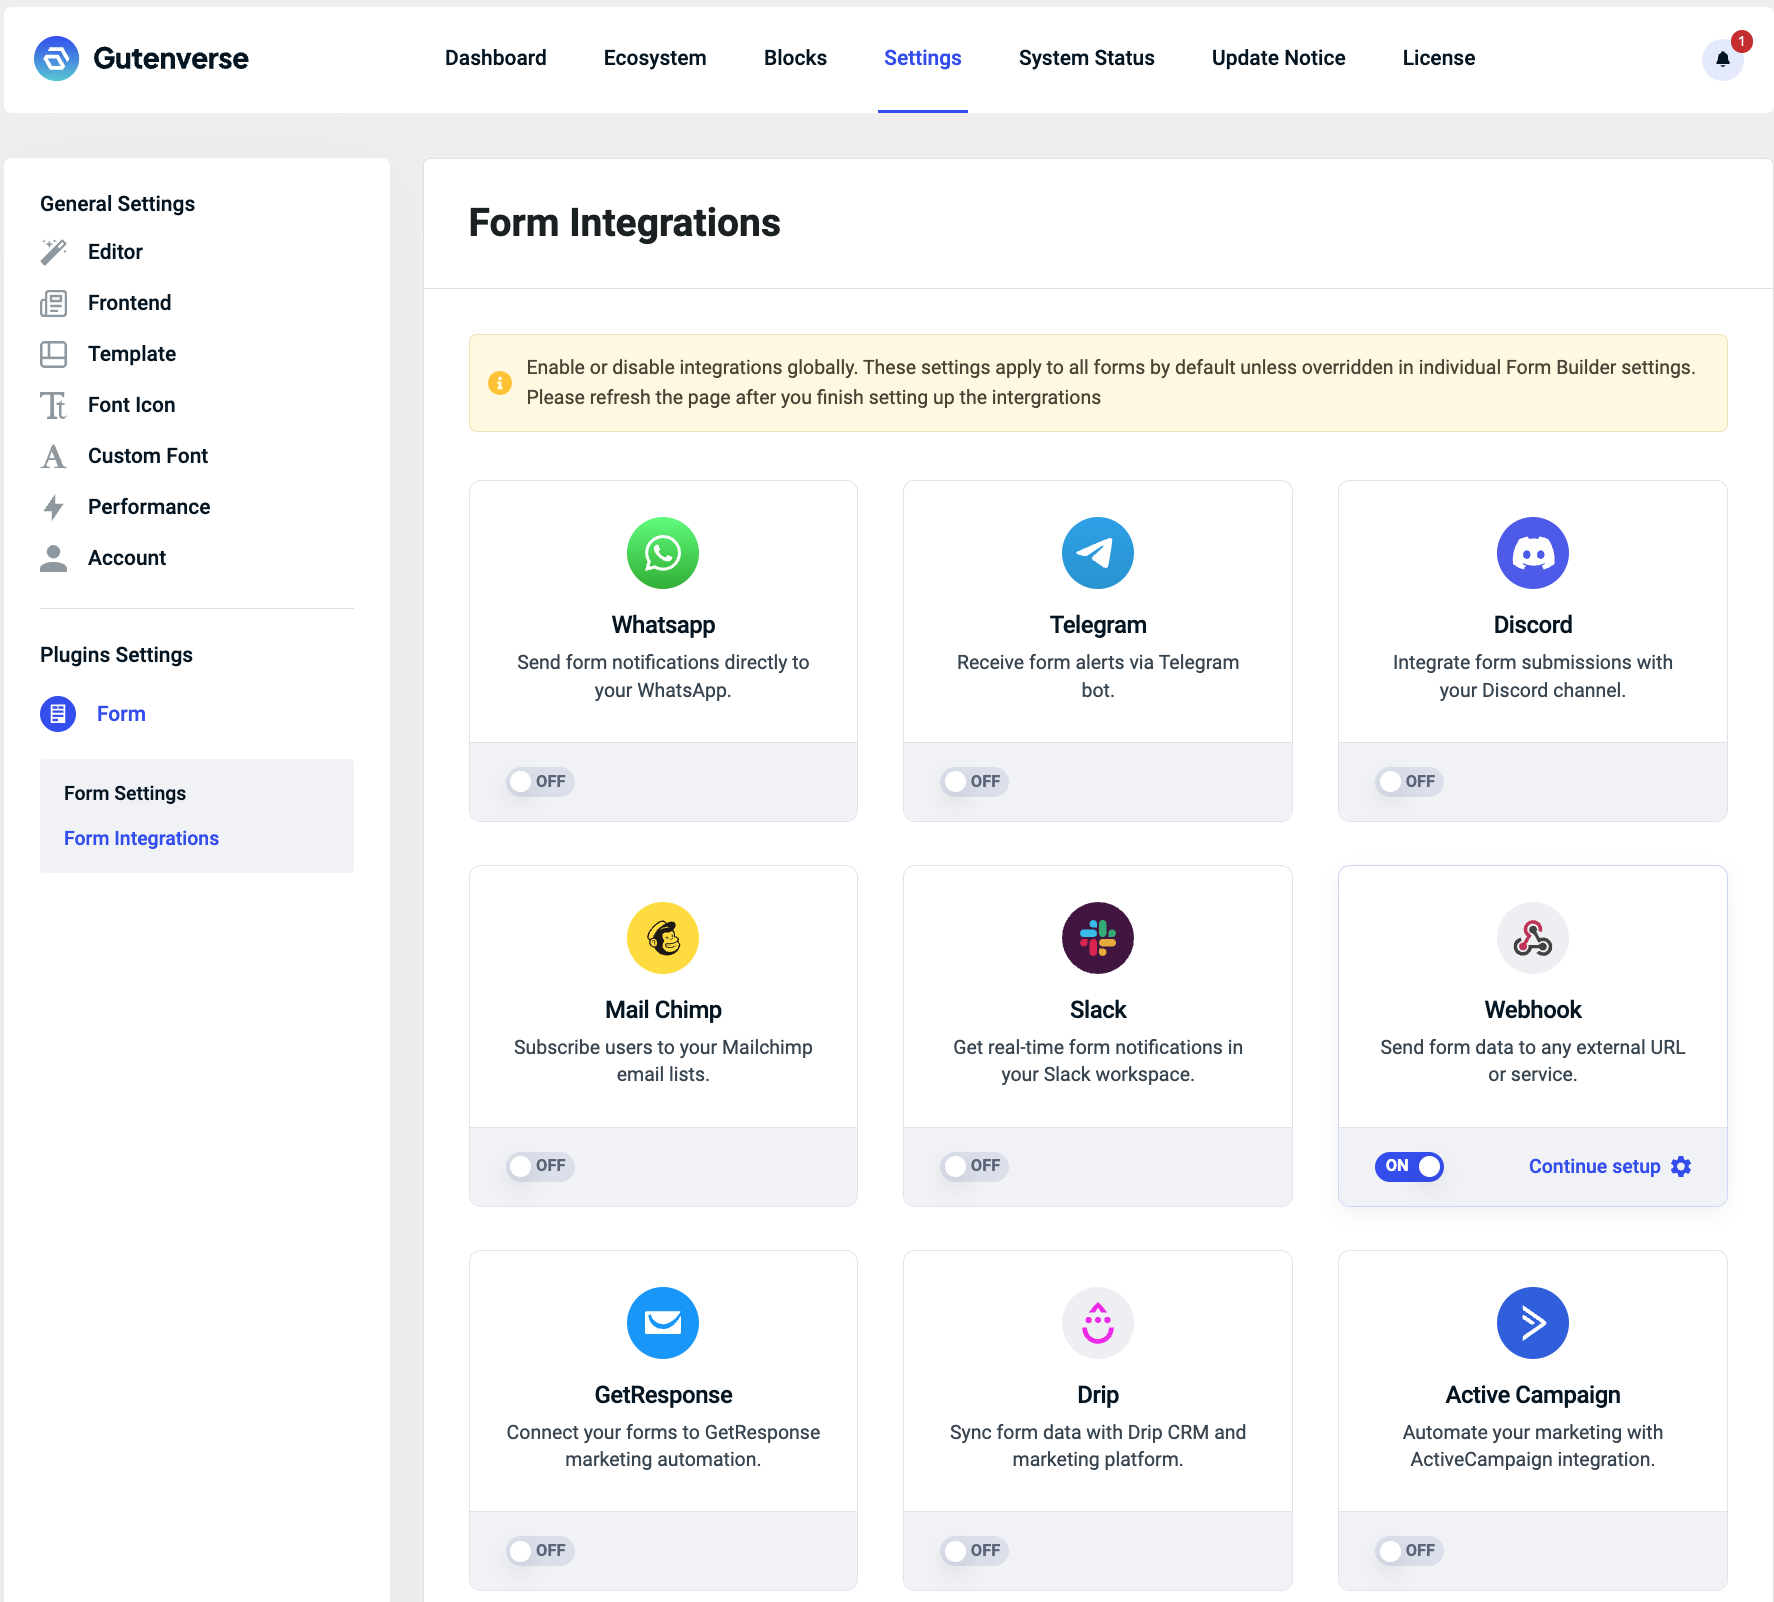Screen dimensions: 1774x1602
Task: Click the Mail Chimp integration icon
Action: [663, 938]
